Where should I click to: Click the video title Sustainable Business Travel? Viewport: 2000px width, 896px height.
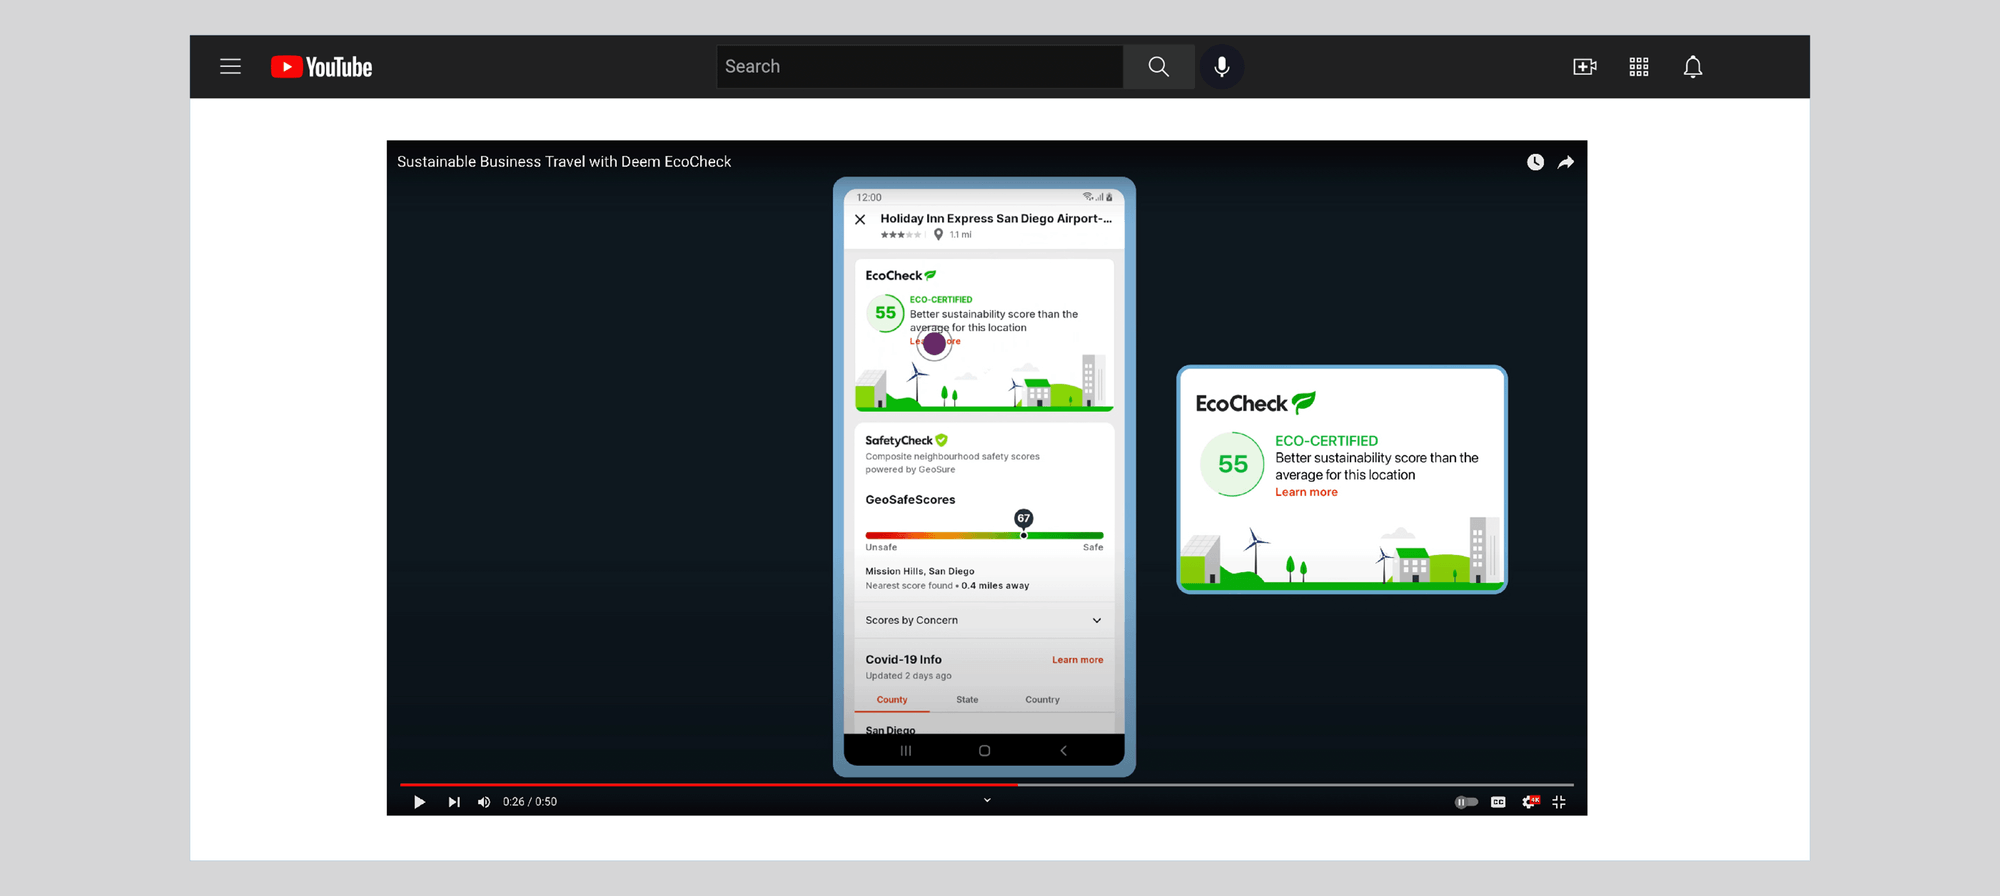click(564, 162)
